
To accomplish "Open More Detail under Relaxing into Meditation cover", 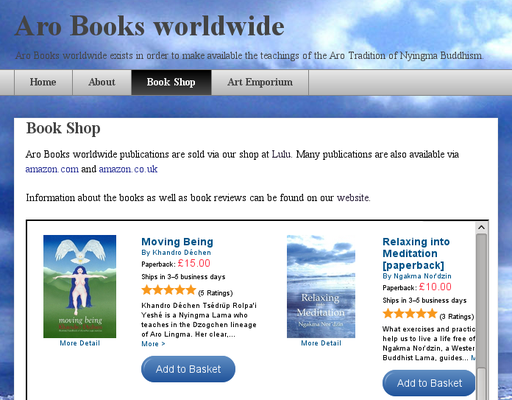I will click(321, 343).
